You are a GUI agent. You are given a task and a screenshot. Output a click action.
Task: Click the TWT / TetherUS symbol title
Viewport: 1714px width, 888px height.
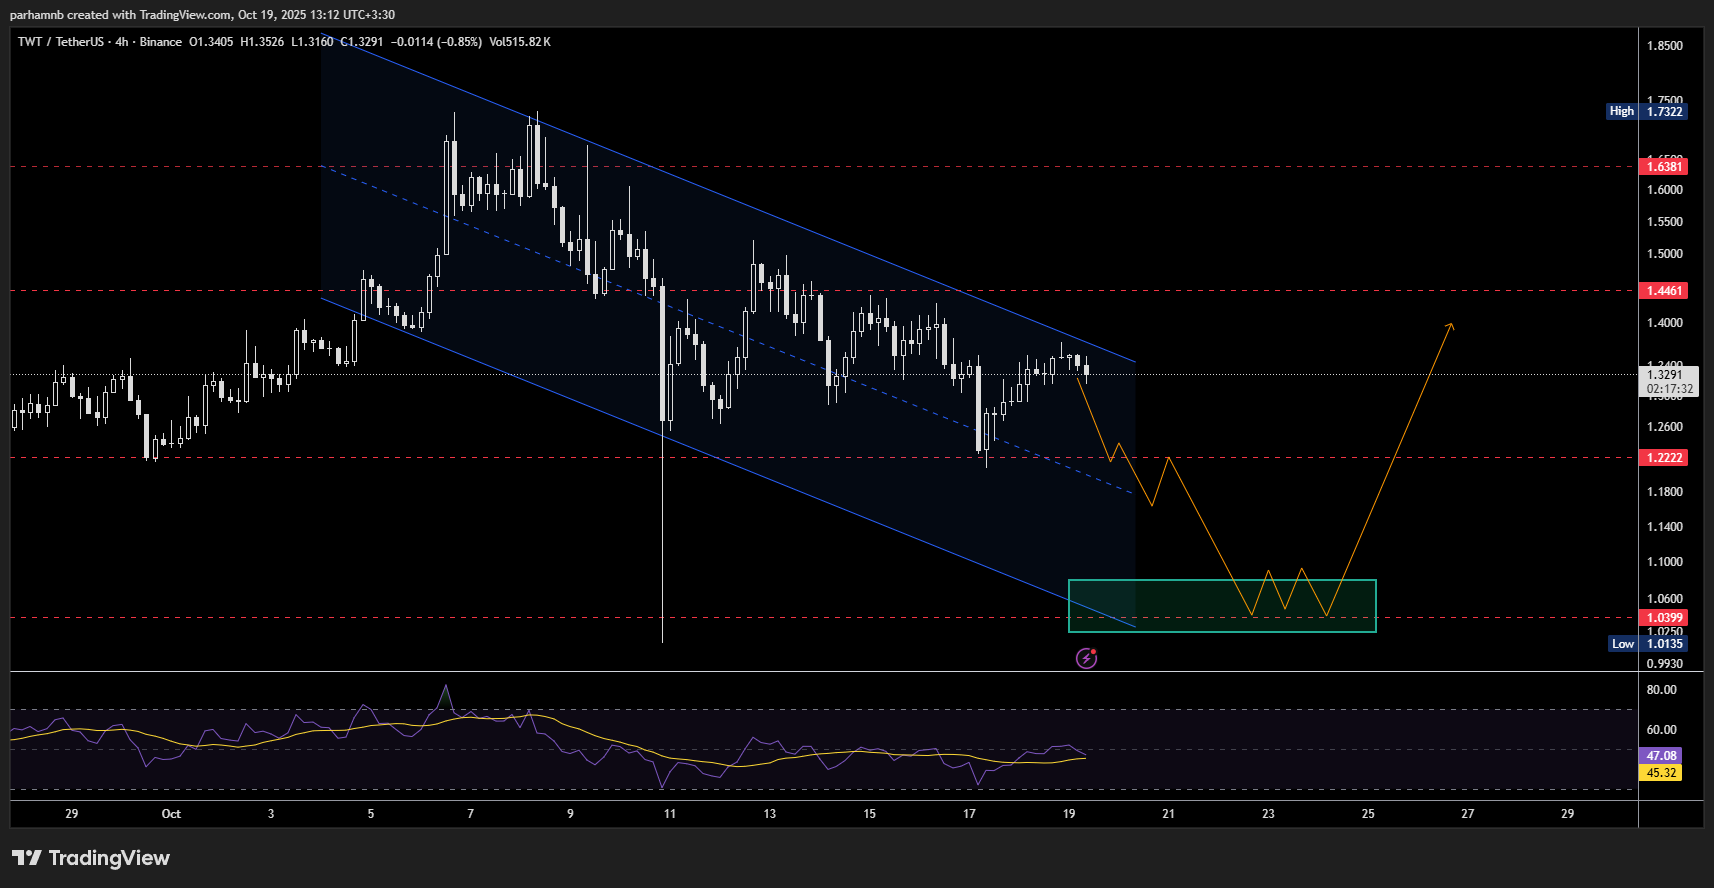point(60,42)
